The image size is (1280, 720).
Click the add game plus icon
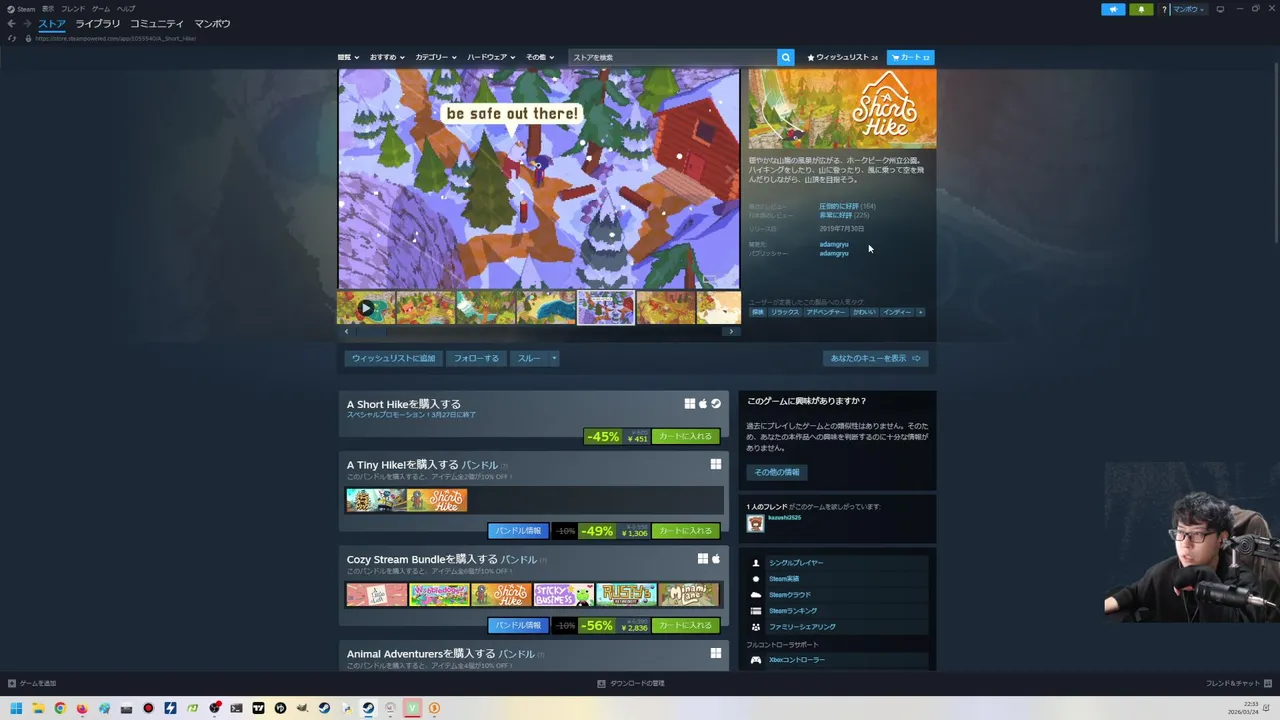[12, 683]
